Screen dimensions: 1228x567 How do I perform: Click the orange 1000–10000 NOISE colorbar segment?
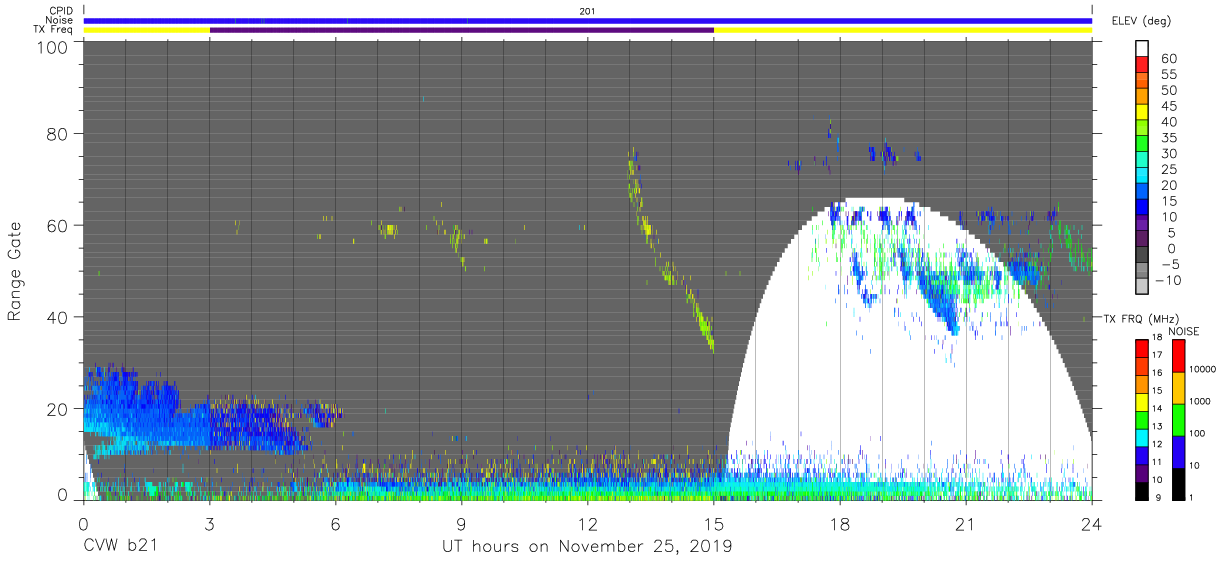coord(1177,387)
